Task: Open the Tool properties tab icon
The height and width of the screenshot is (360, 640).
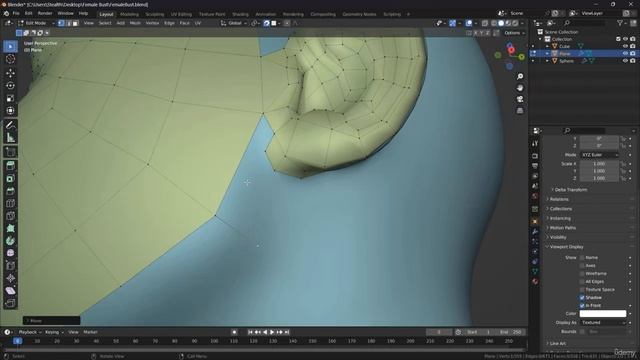Action: (535, 144)
